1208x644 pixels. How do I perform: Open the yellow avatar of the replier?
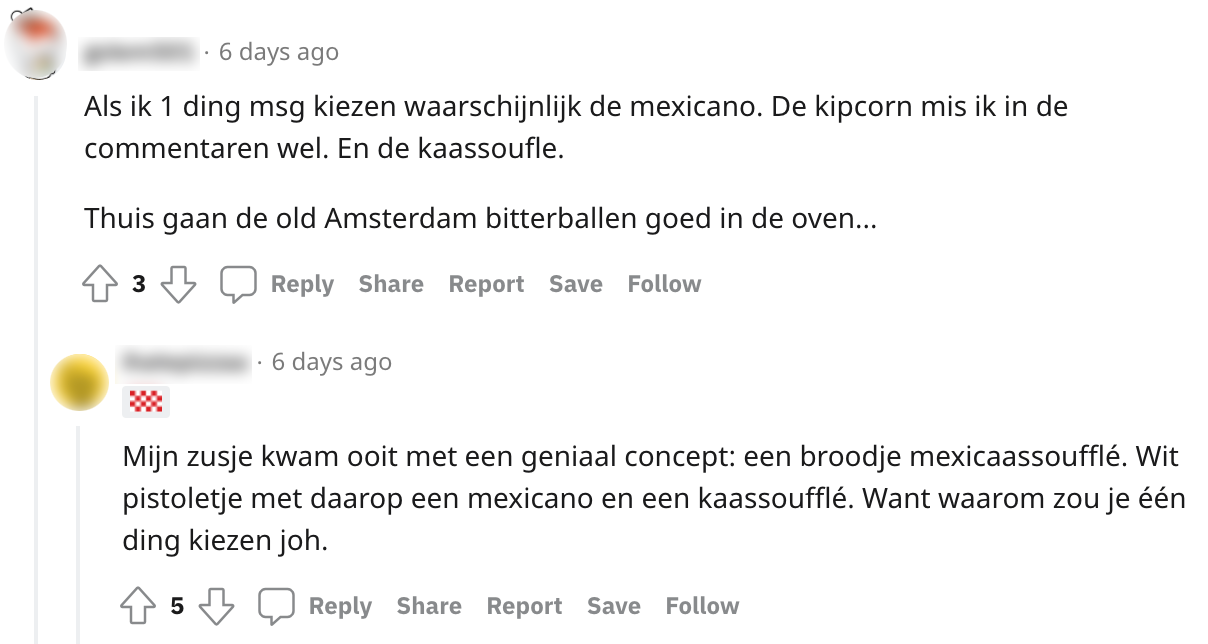pos(79,382)
